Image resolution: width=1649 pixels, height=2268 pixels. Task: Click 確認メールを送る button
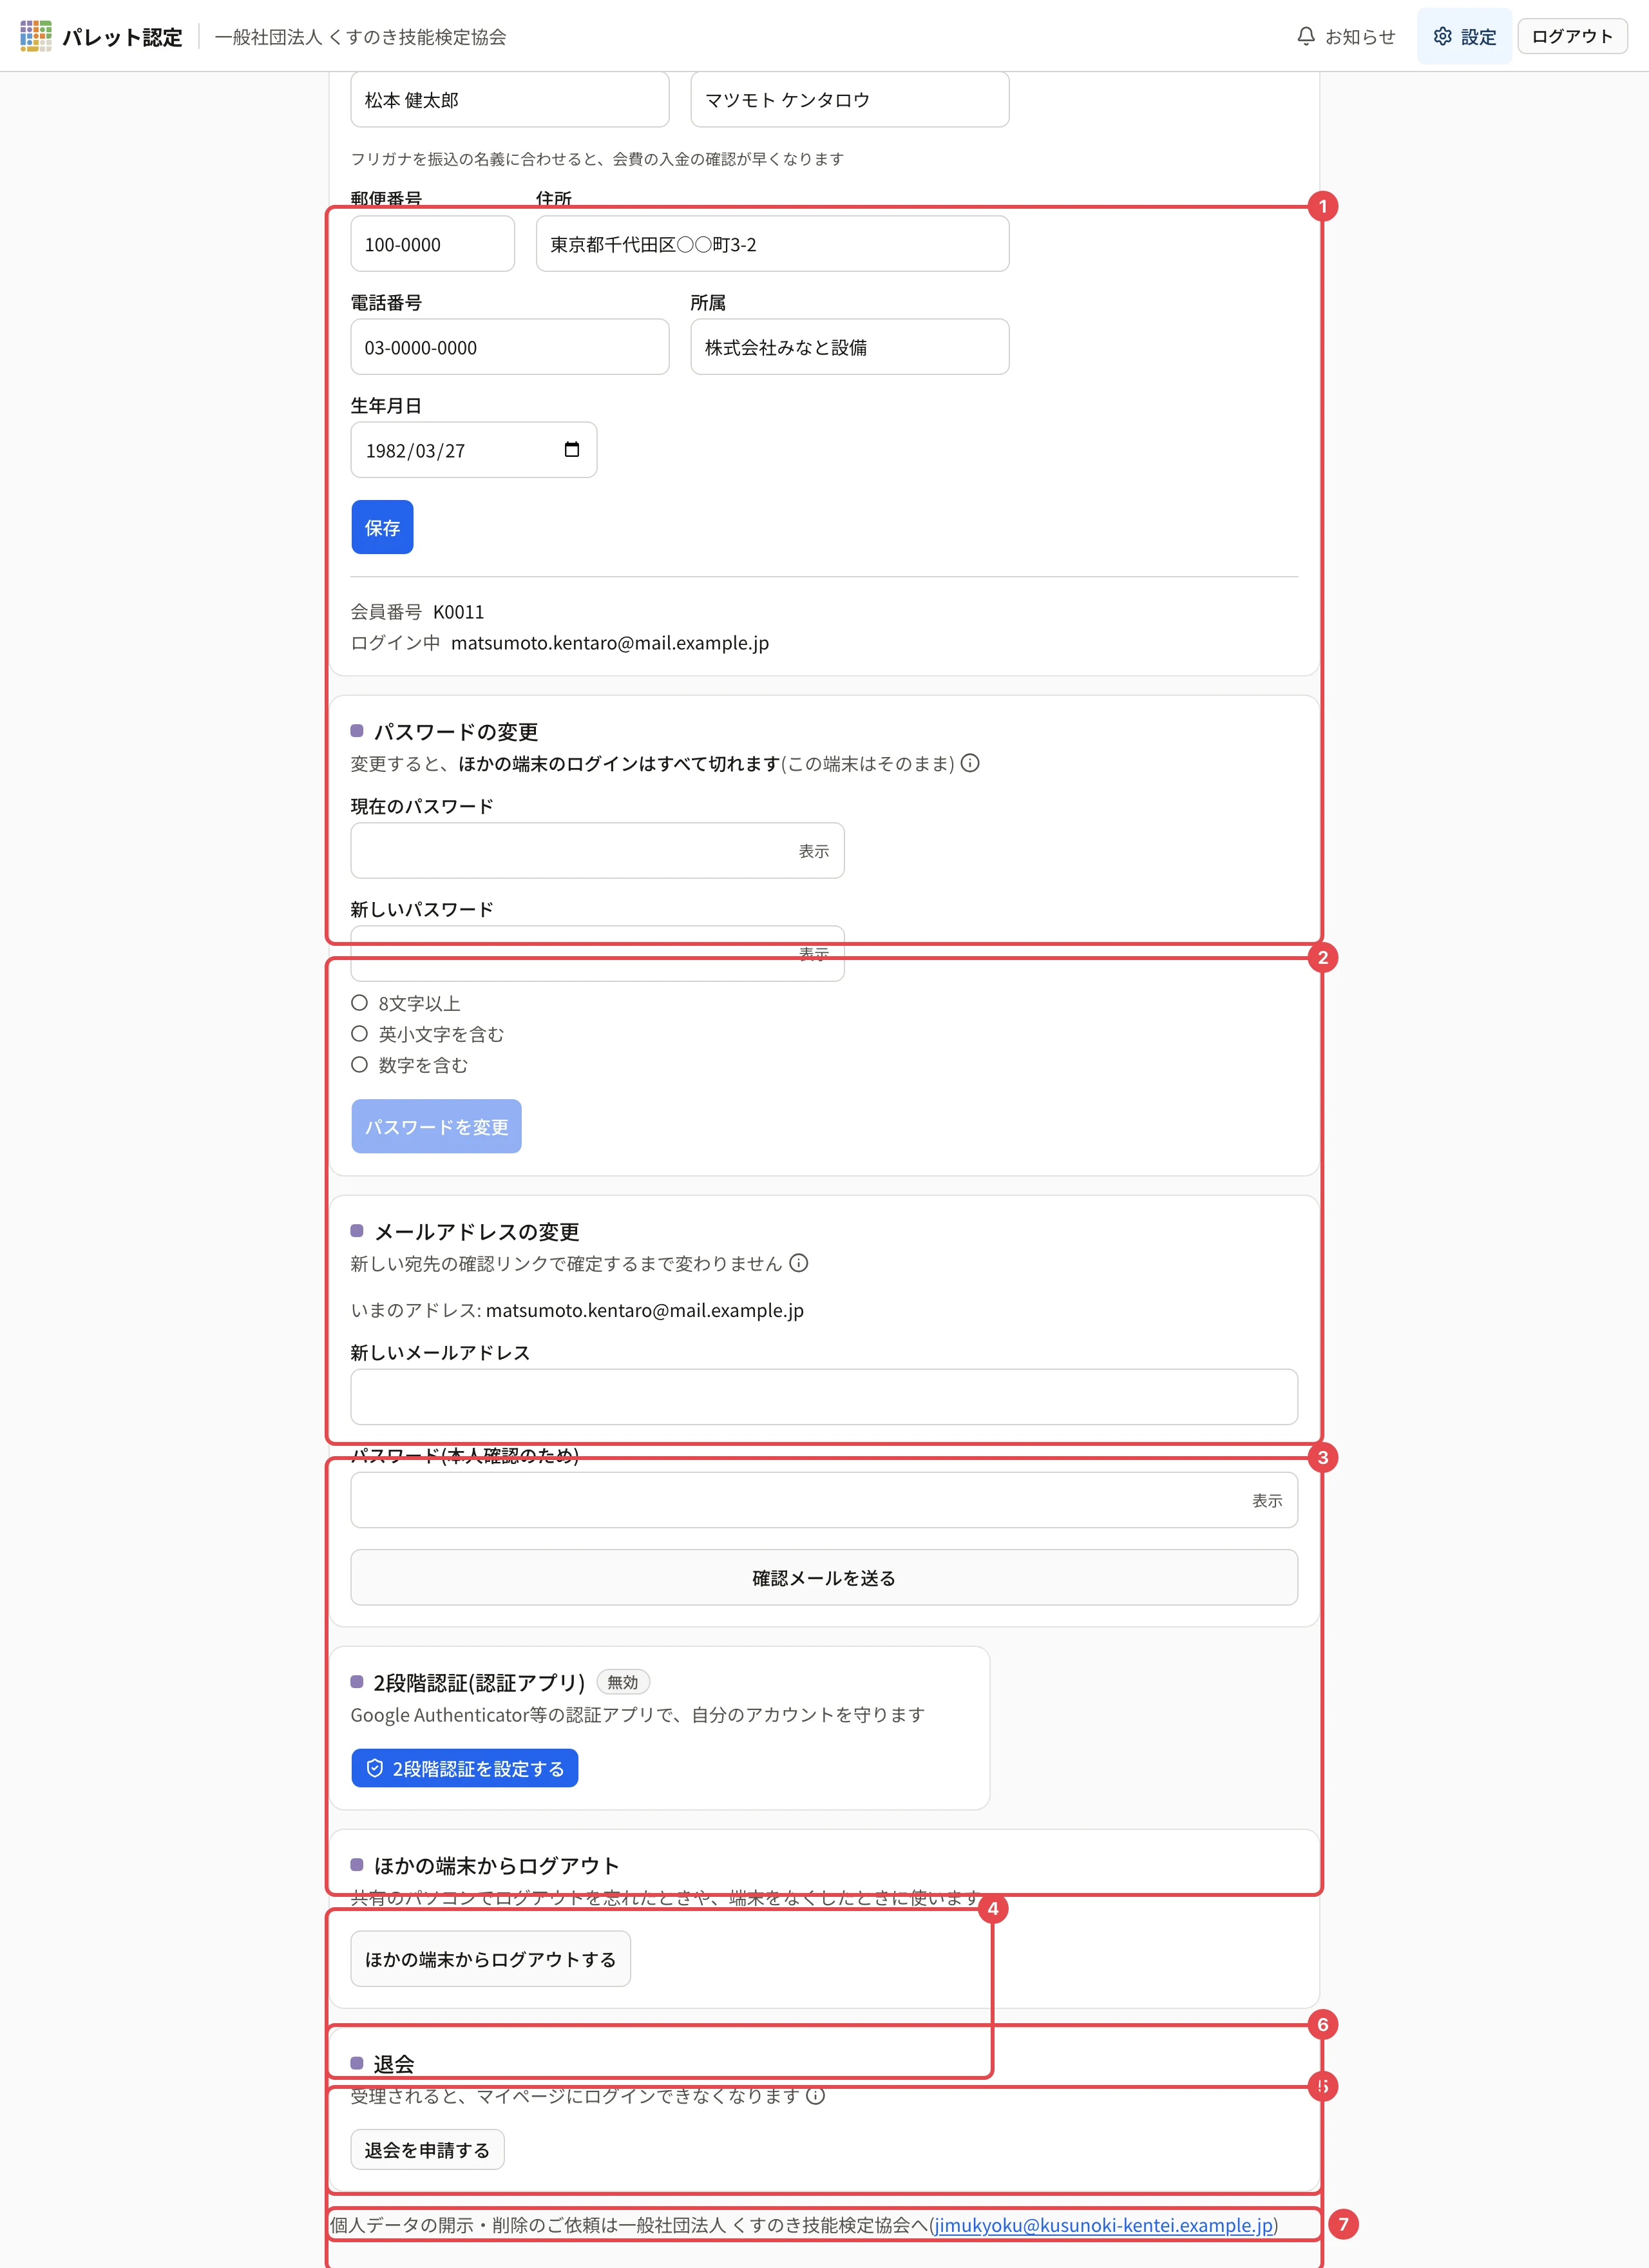point(824,1577)
